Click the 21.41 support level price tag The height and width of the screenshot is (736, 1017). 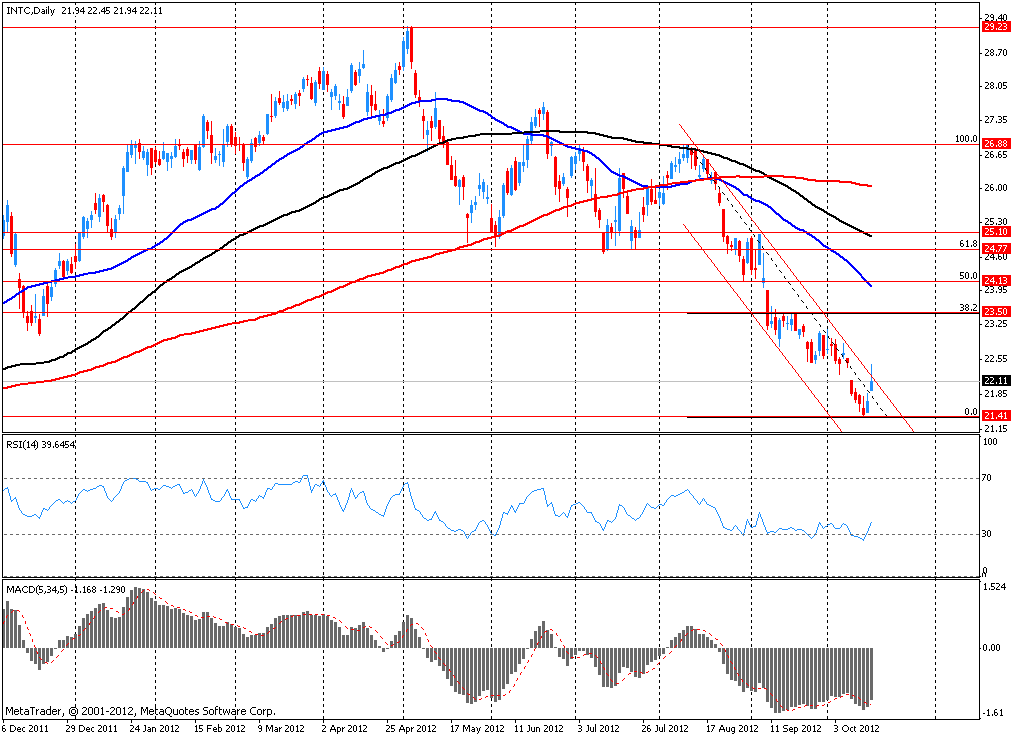(x=995, y=415)
